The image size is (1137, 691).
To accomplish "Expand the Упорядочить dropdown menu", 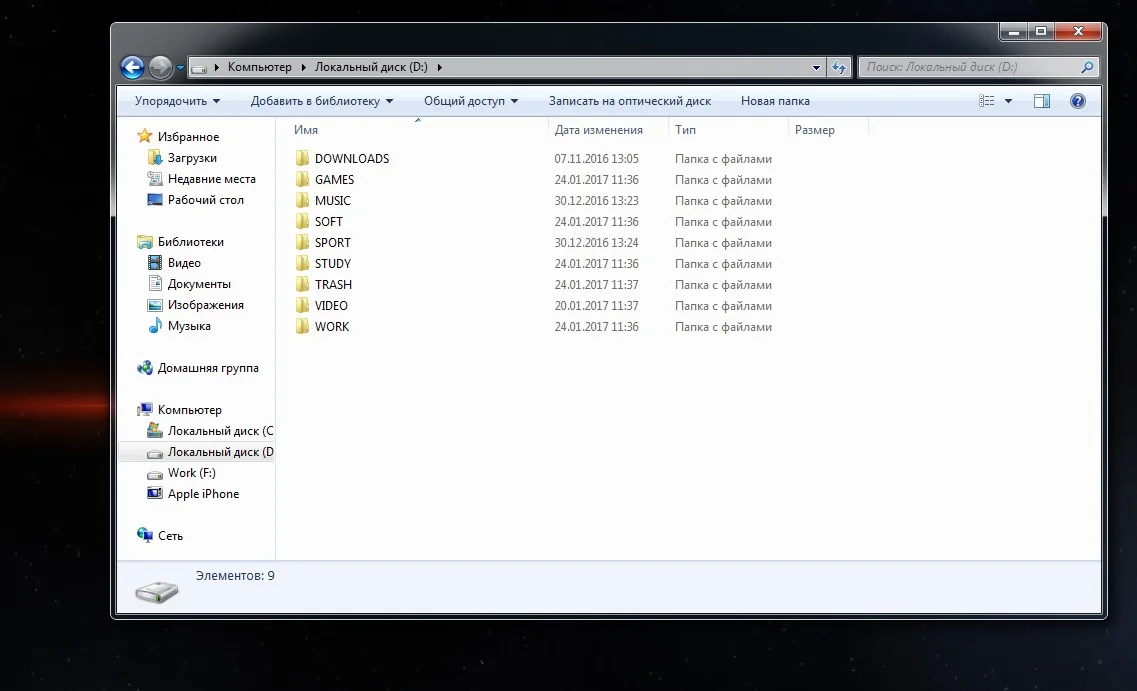I will tap(177, 101).
